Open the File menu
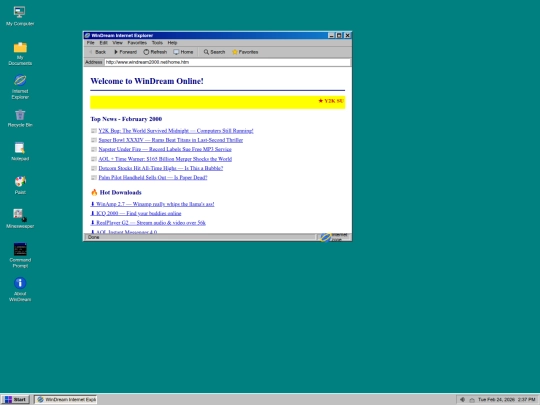The width and height of the screenshot is (540, 405). click(90, 43)
